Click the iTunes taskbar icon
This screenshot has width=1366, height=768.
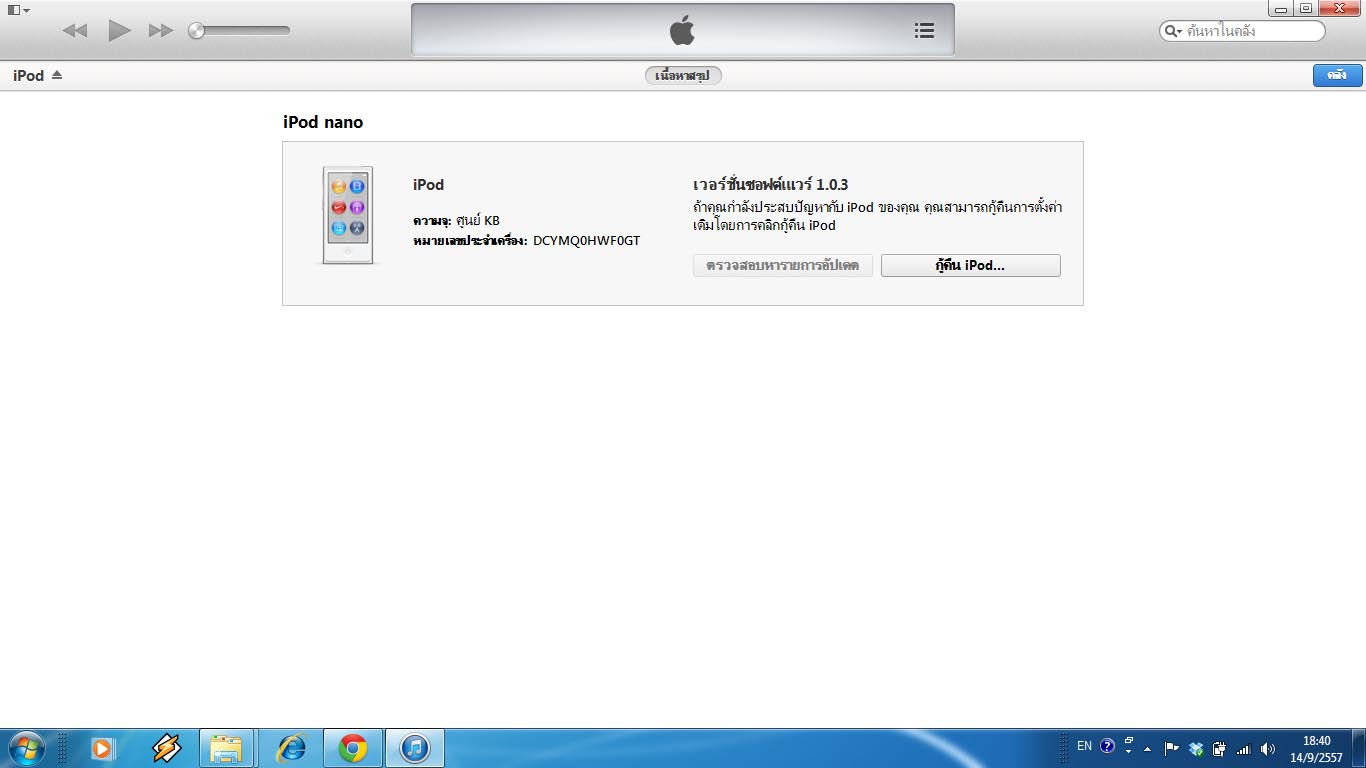414,748
